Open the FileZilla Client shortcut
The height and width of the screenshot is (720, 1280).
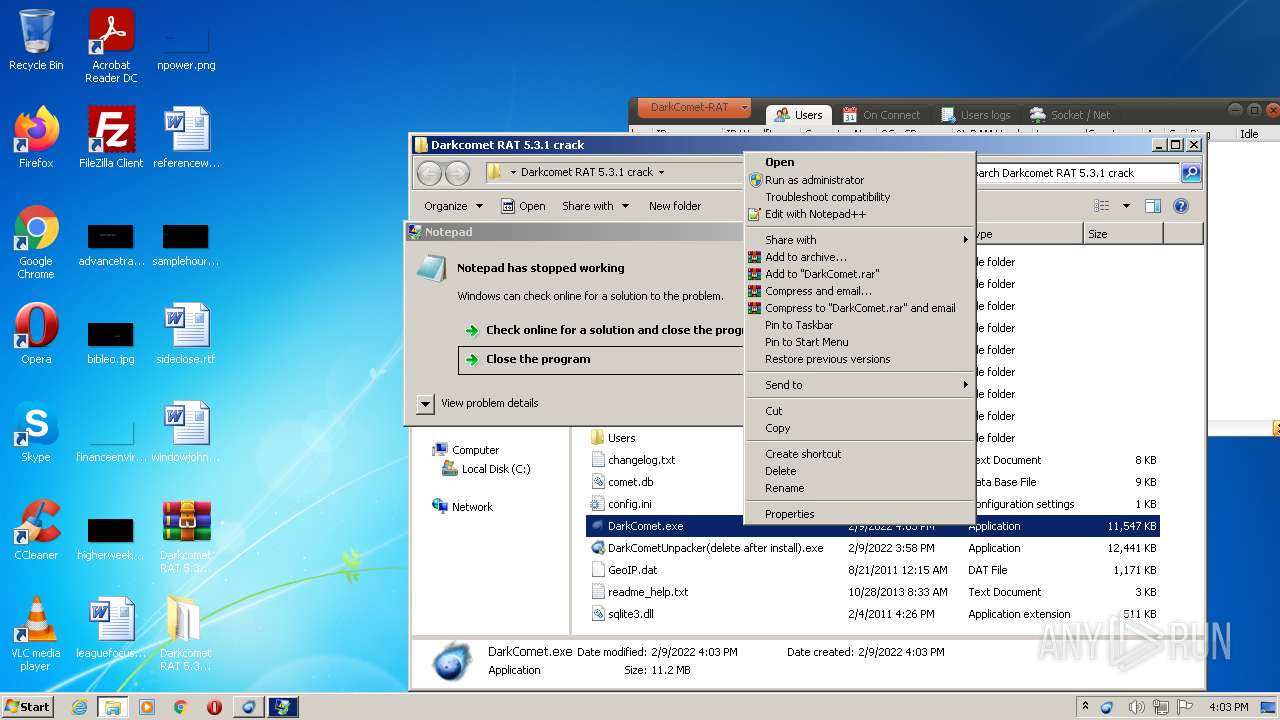(x=111, y=138)
